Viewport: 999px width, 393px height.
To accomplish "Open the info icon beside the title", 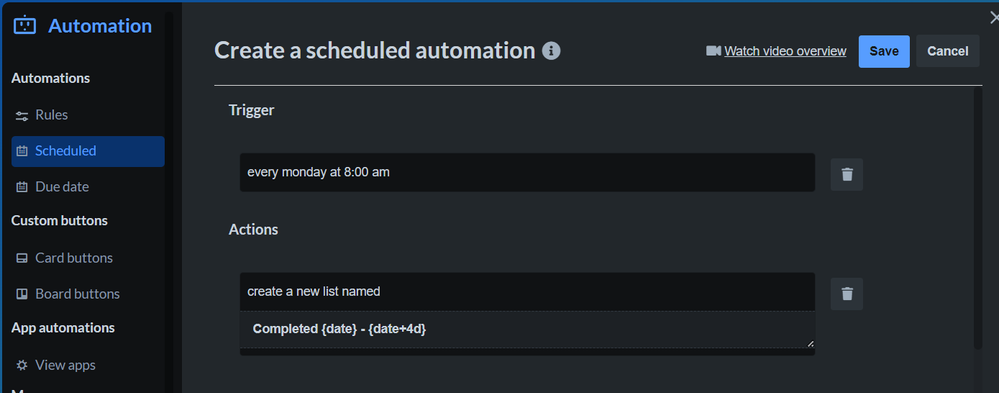I will coord(551,51).
